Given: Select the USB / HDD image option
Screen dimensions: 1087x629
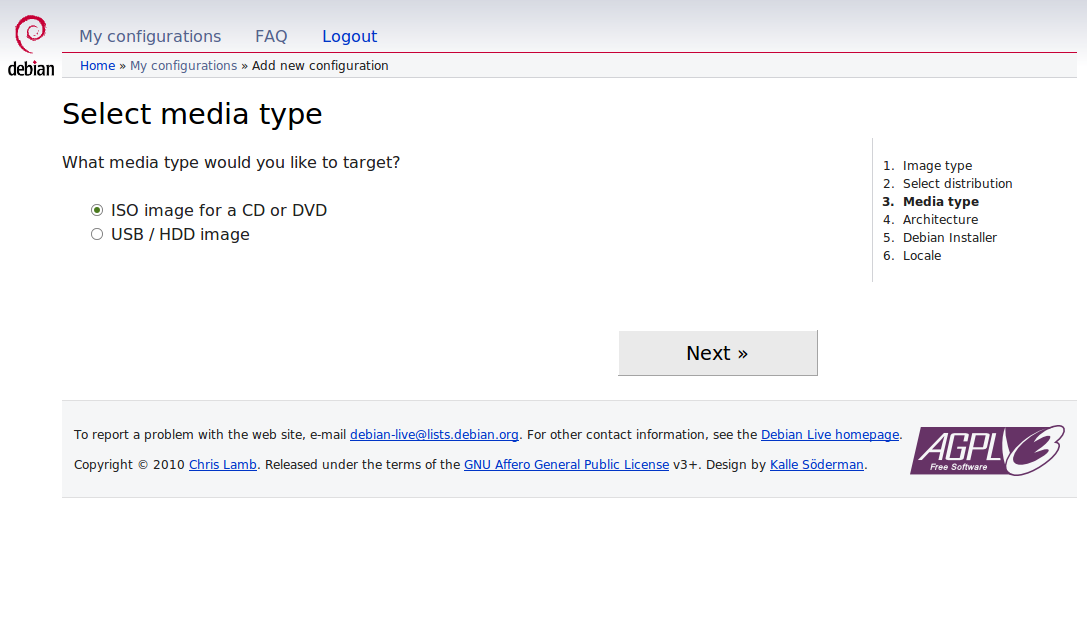Looking at the screenshot, I should click(x=97, y=234).
